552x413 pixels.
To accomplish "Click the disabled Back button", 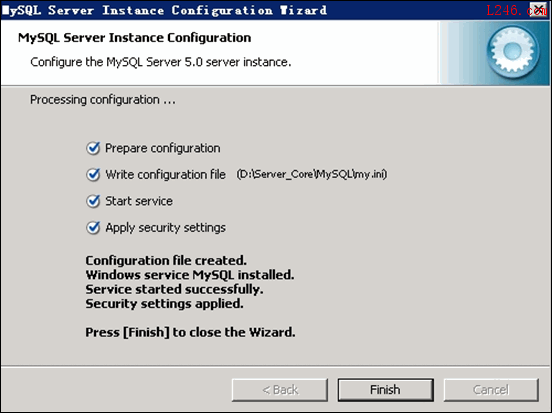I will coord(280,390).
